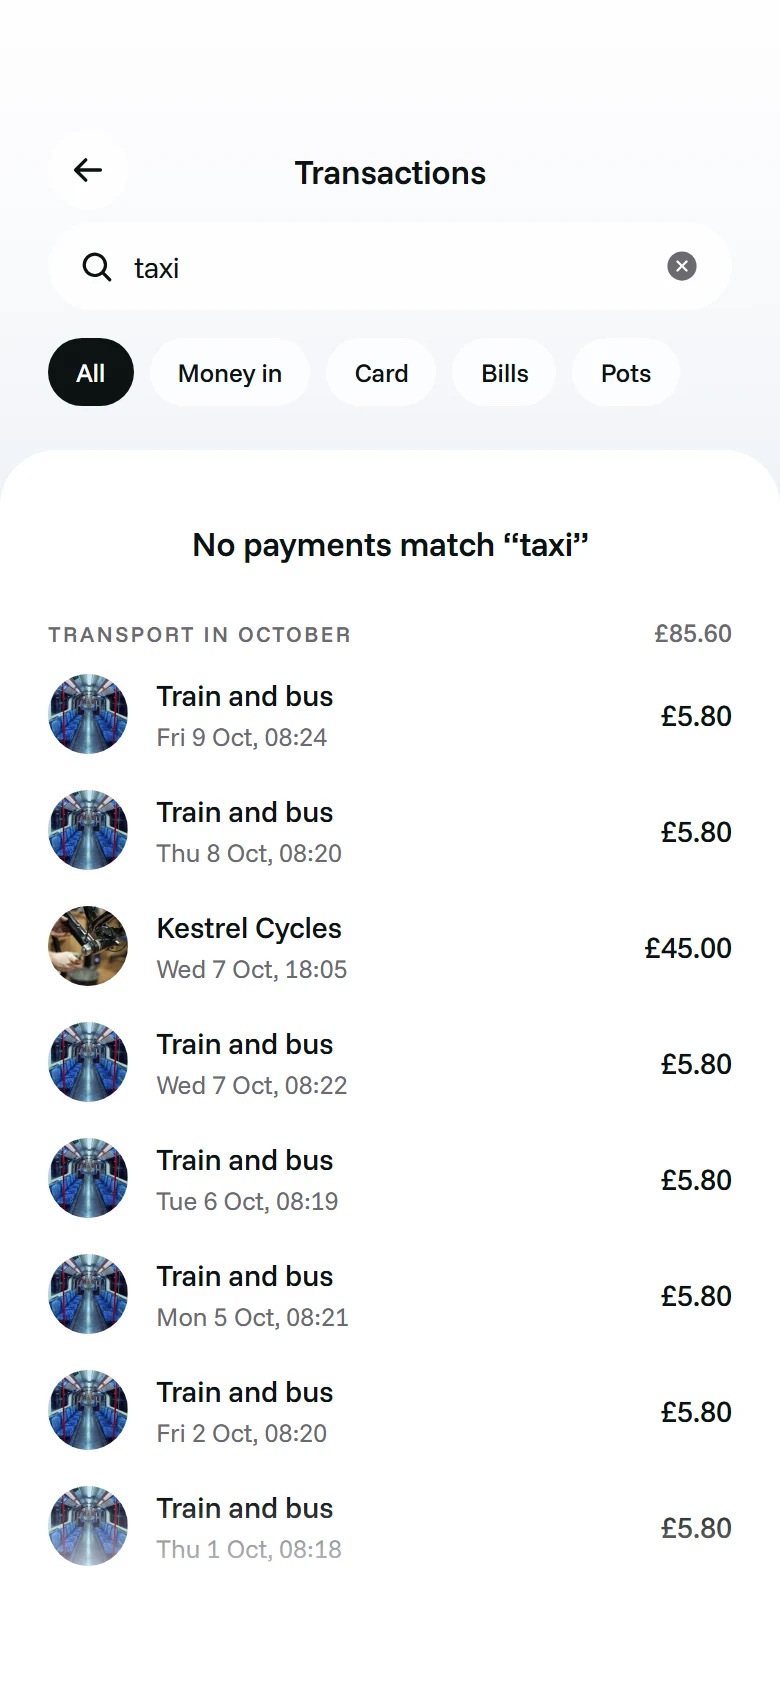This screenshot has width=780, height=1688.
Task: Click the magnifying glass search icon
Action: (97, 267)
